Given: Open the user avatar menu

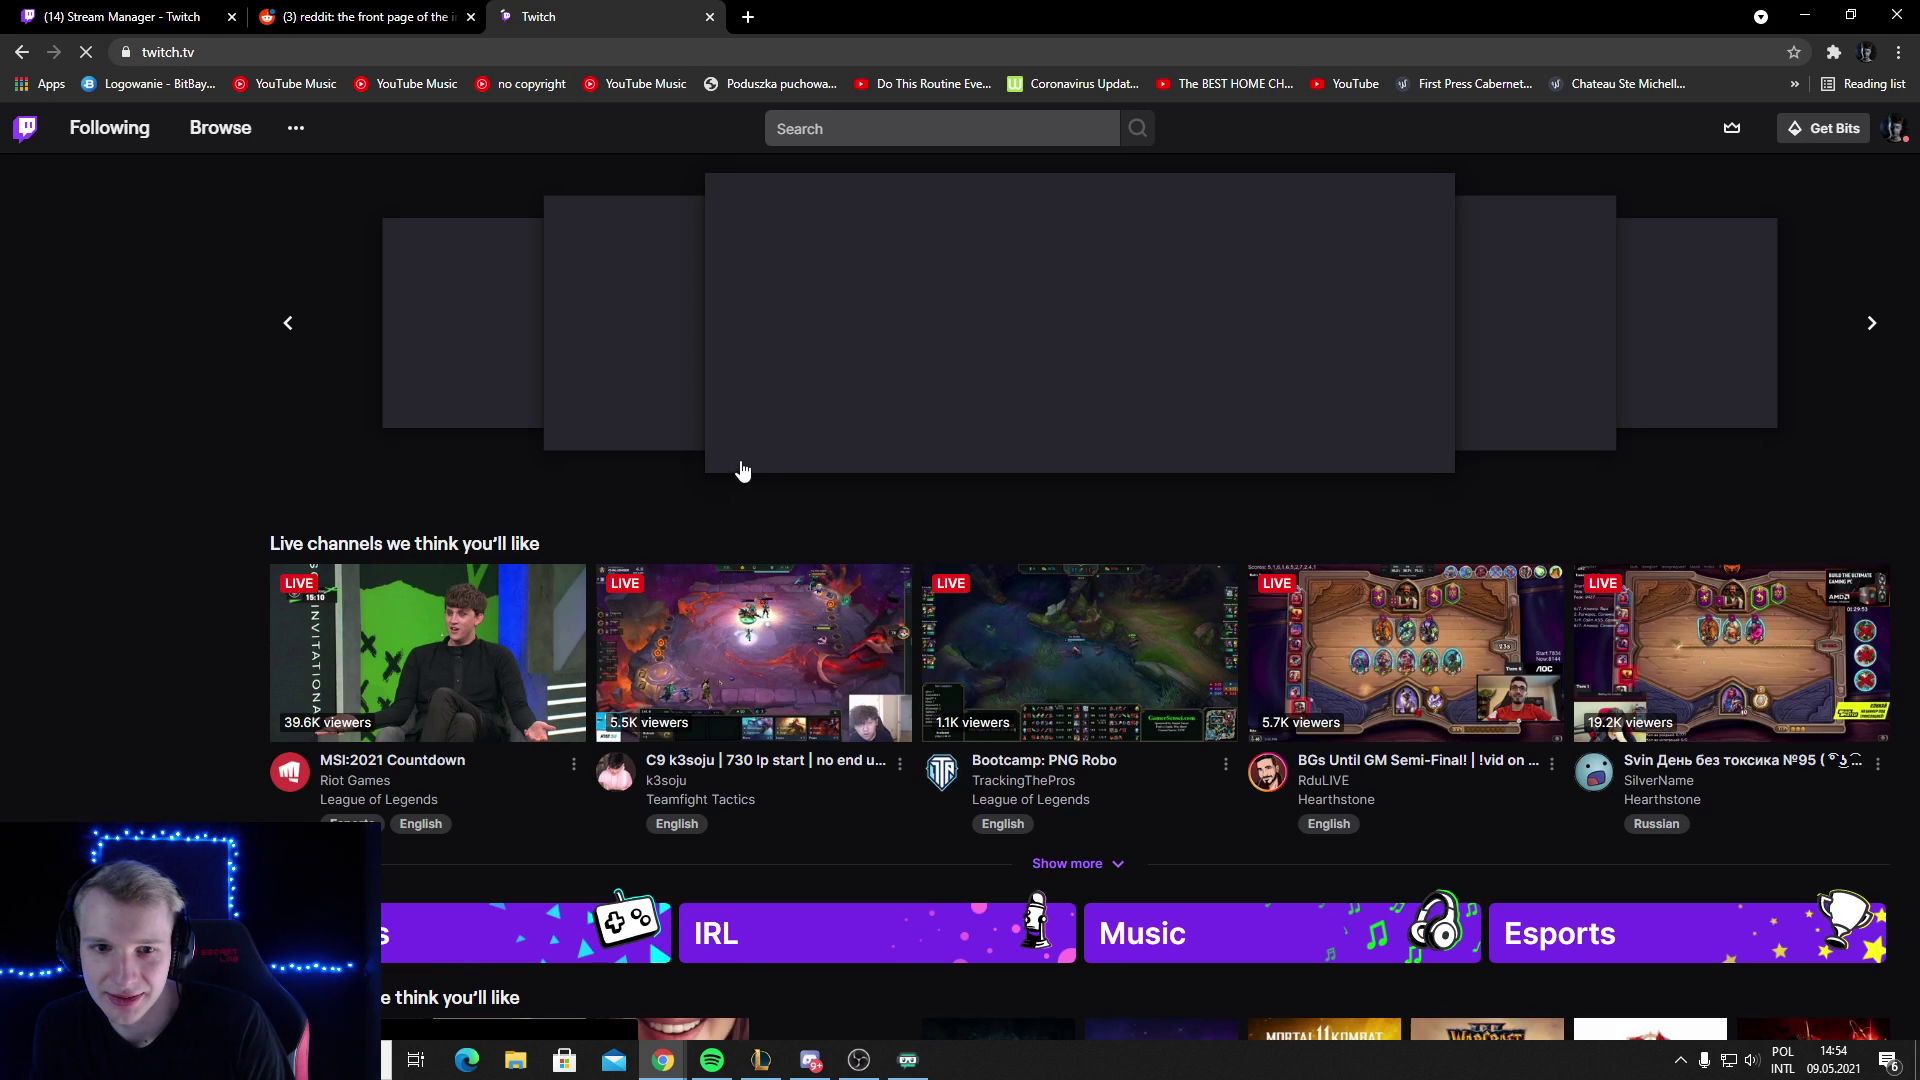Looking at the screenshot, I should [x=1895, y=128].
